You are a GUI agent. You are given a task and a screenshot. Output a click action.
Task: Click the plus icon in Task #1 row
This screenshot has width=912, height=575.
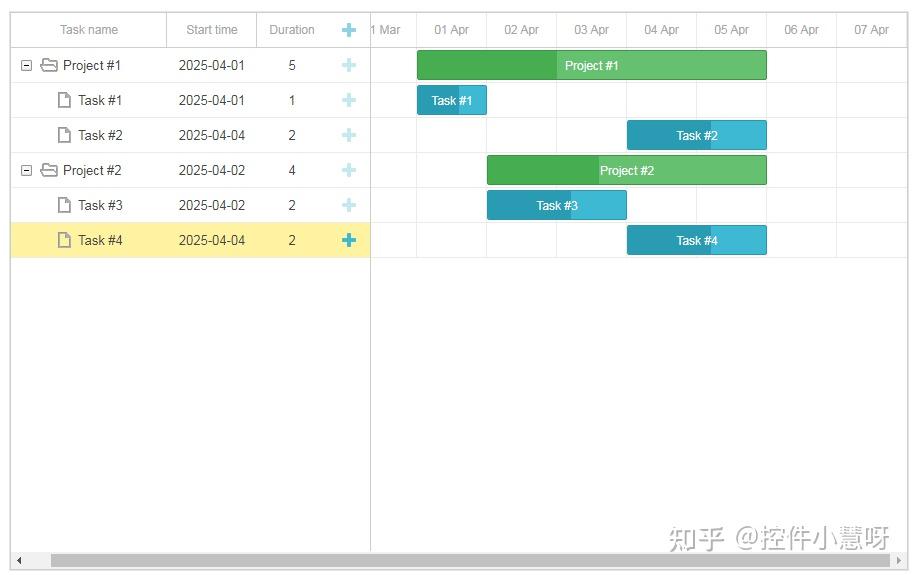coord(348,100)
